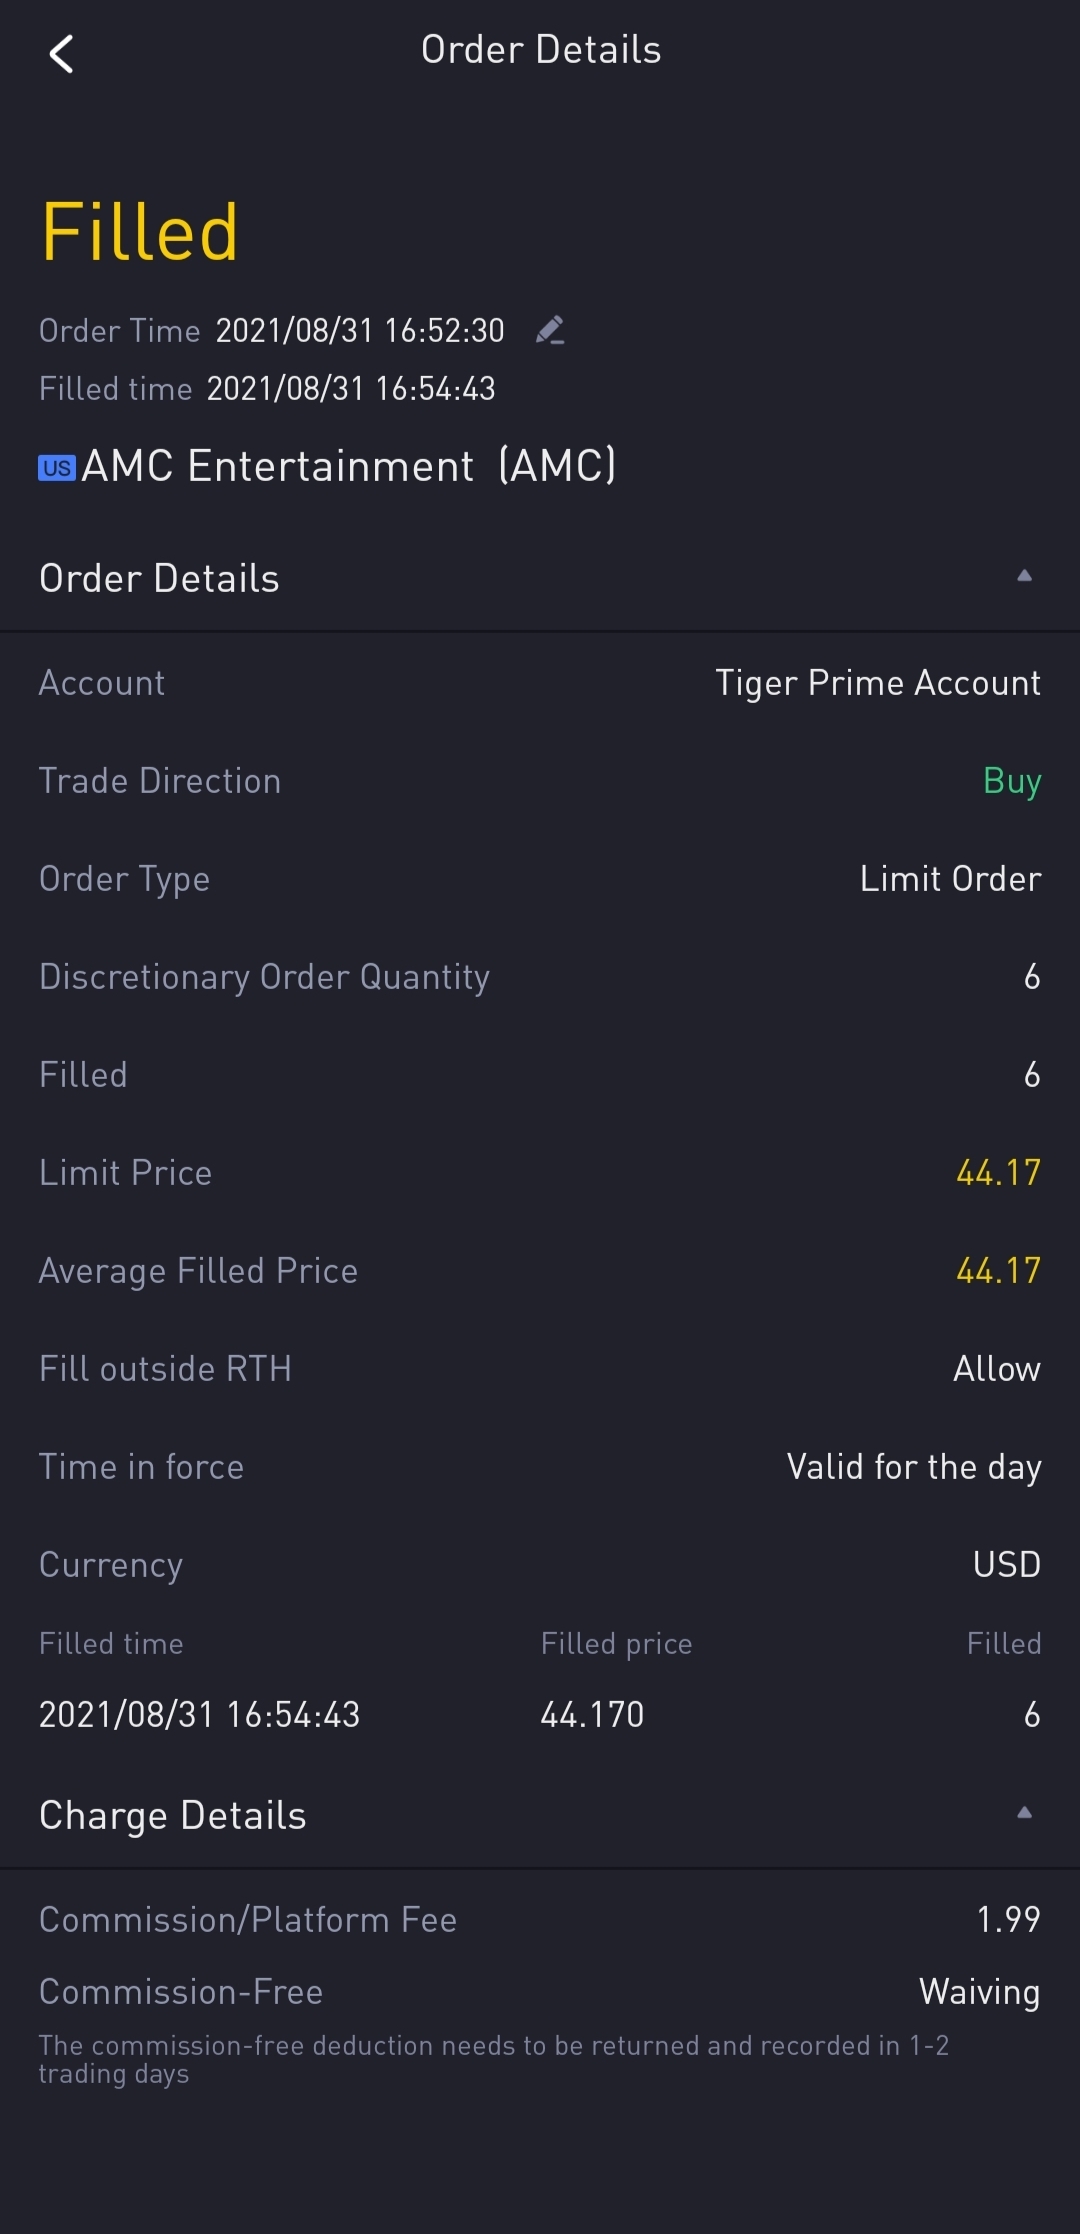This screenshot has width=1080, height=2234.
Task: Tap the Order Details section header text
Action: [x=160, y=579]
